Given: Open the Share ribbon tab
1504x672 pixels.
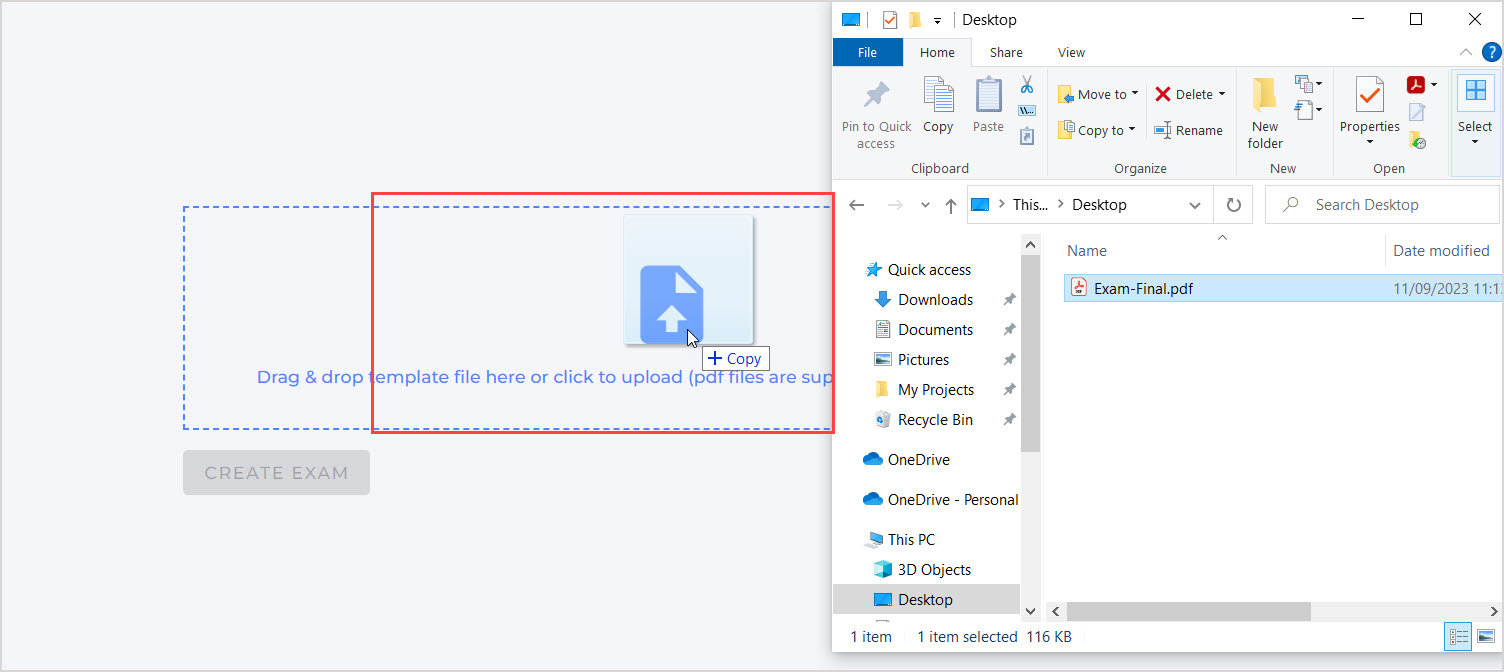Looking at the screenshot, I should [1006, 53].
